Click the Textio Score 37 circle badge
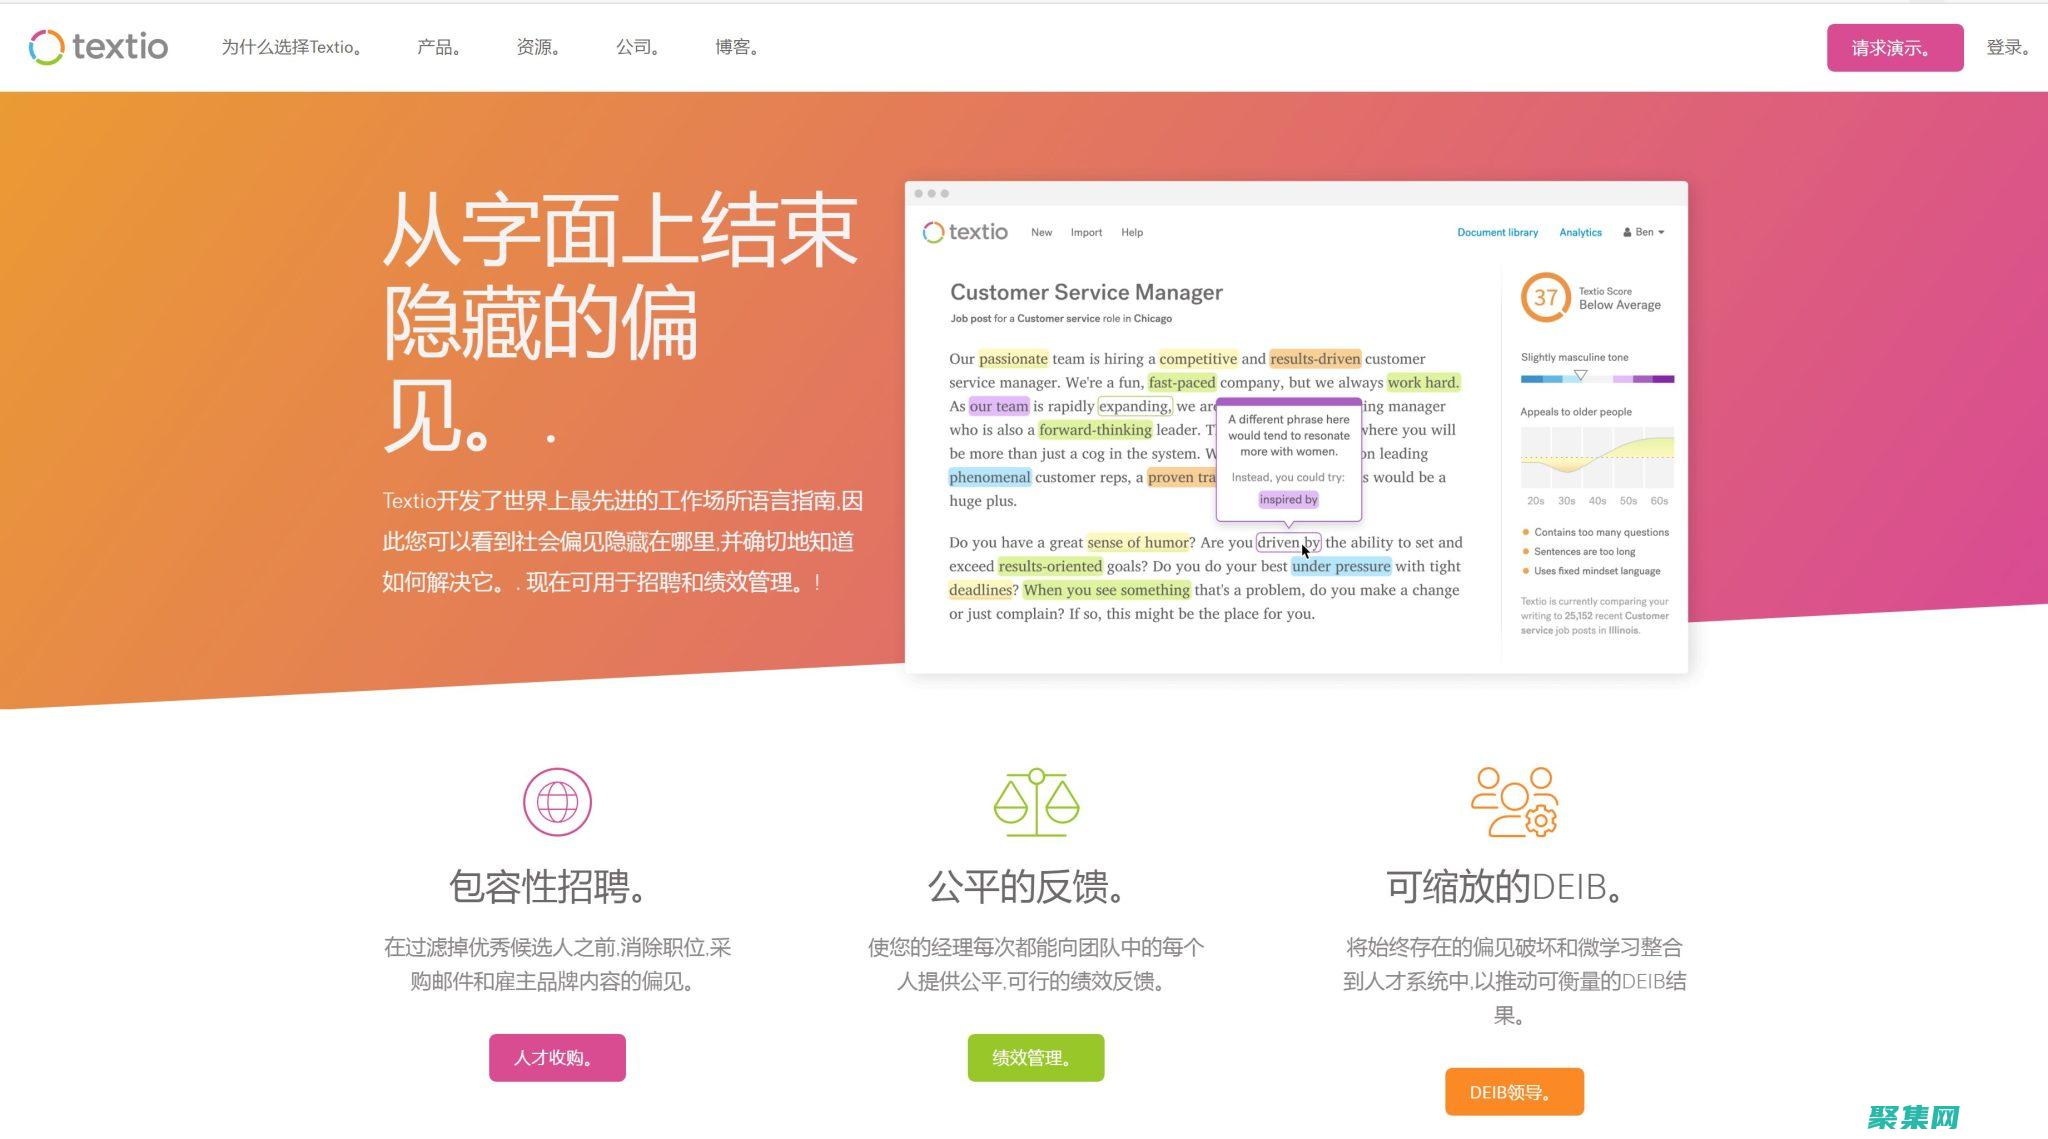 click(1546, 296)
